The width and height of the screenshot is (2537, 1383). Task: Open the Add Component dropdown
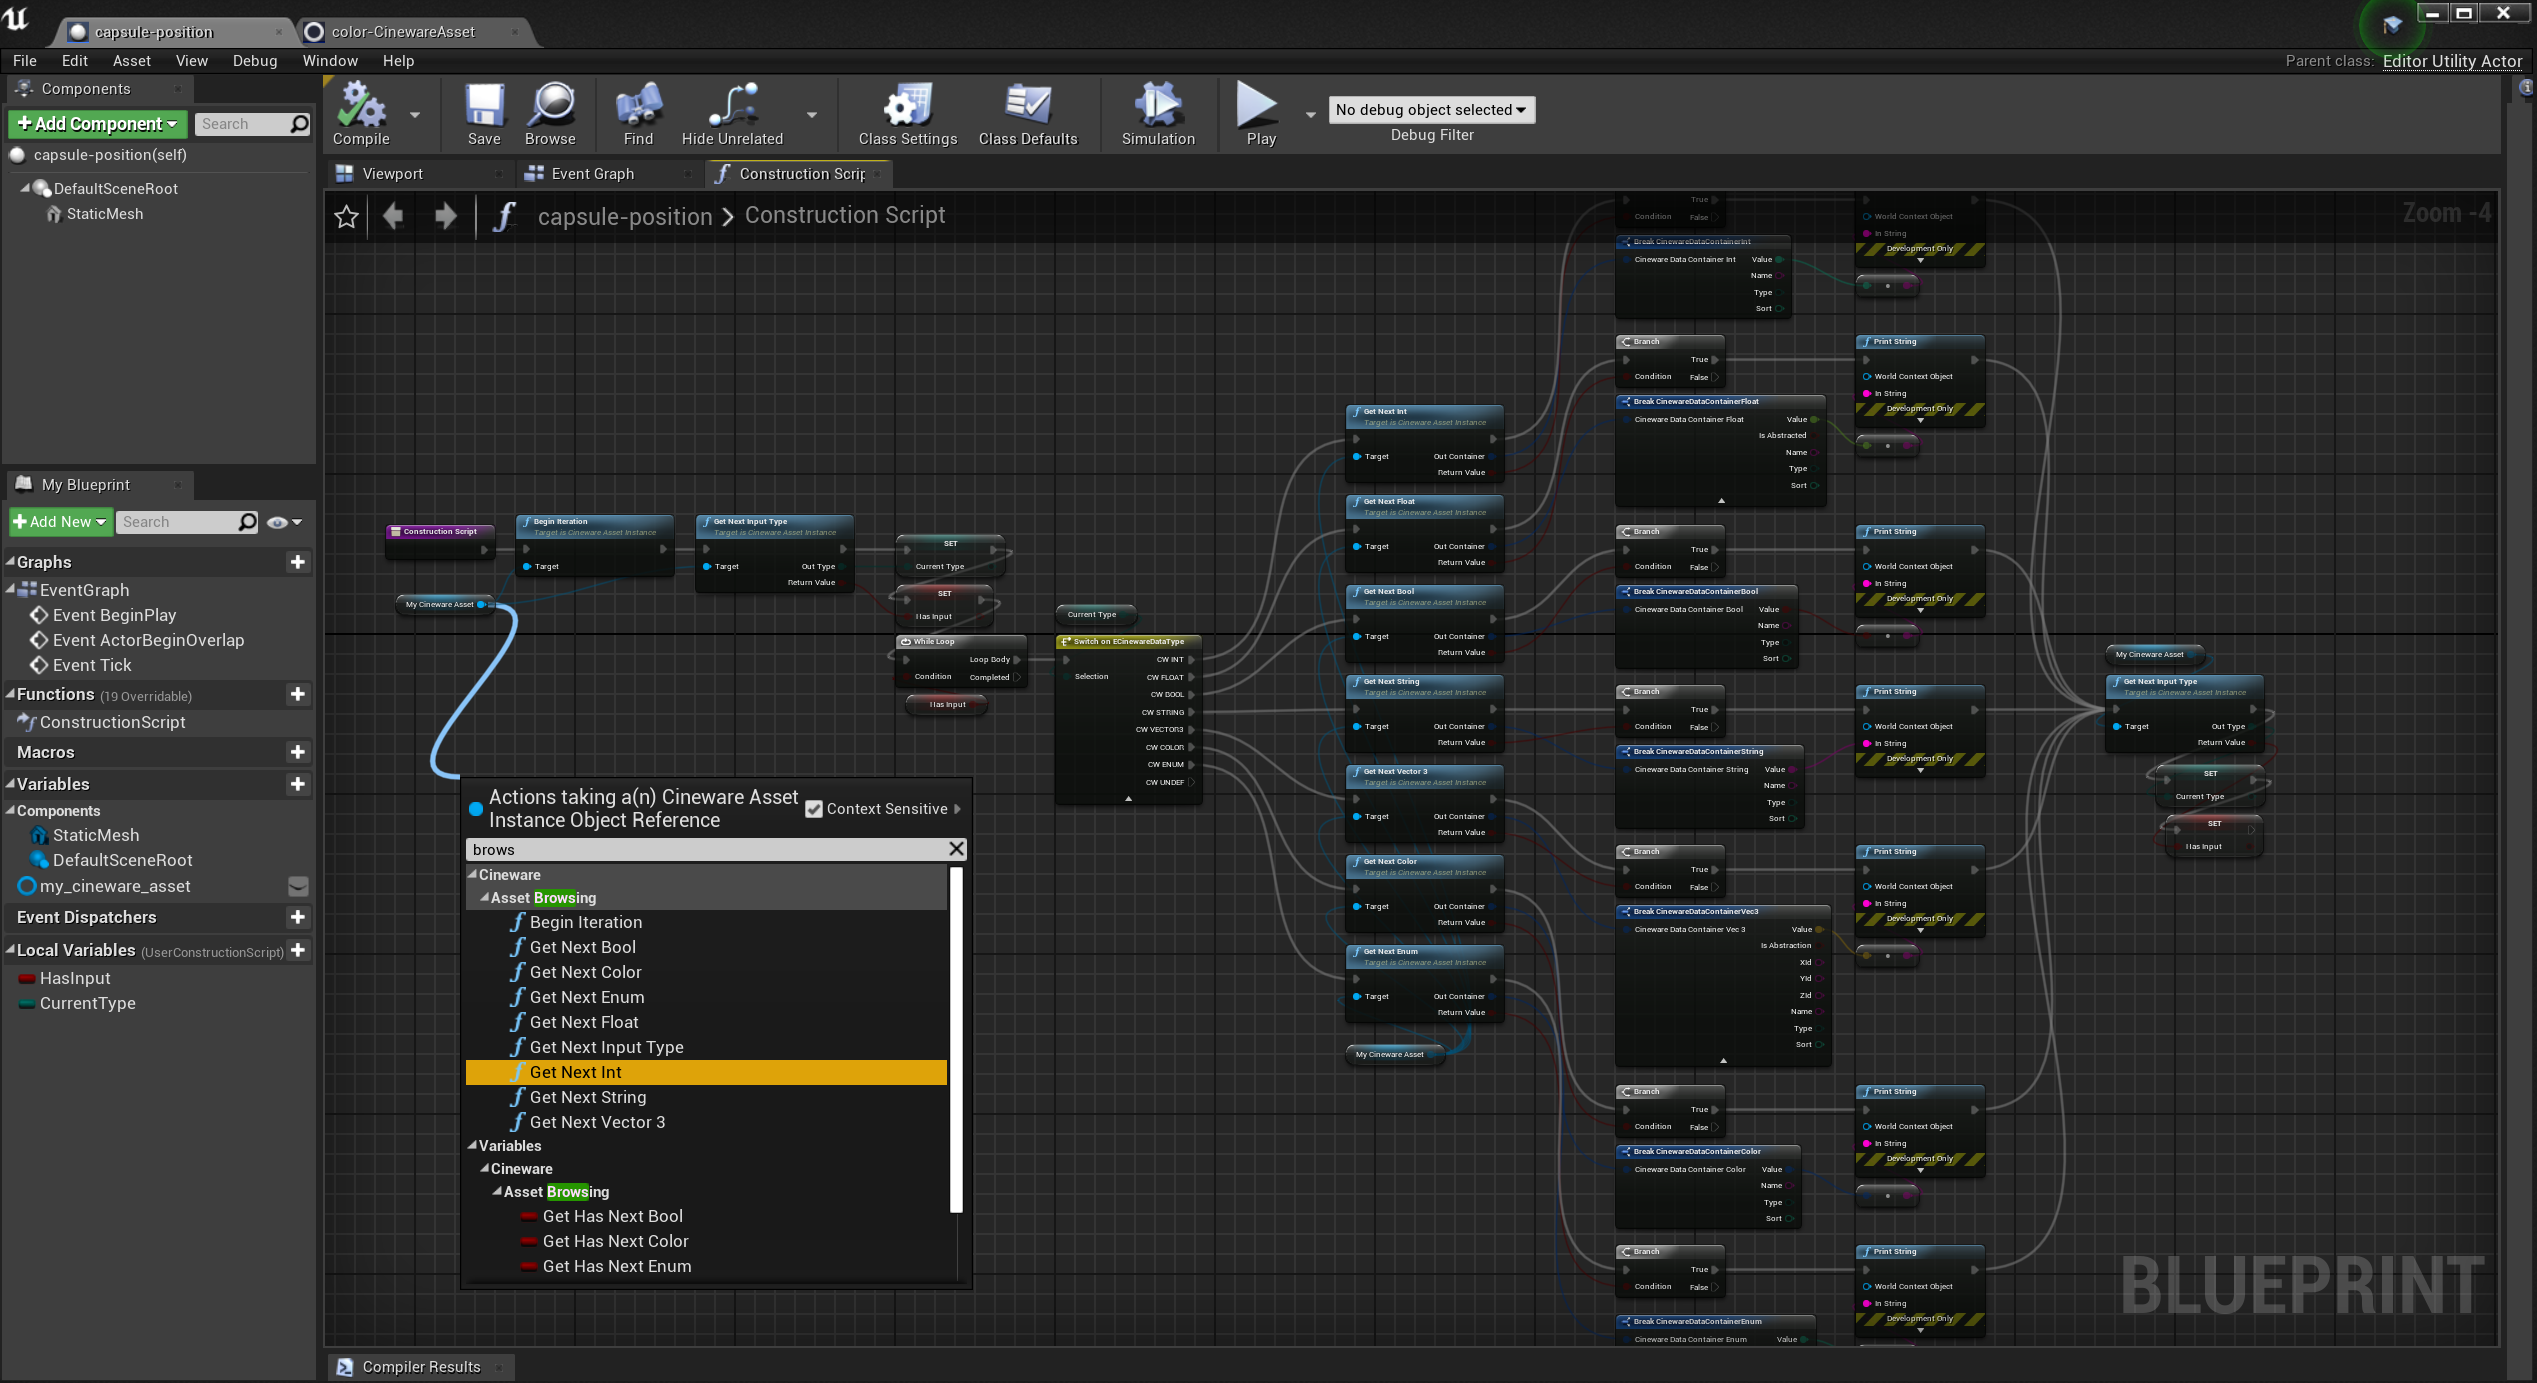(97, 124)
